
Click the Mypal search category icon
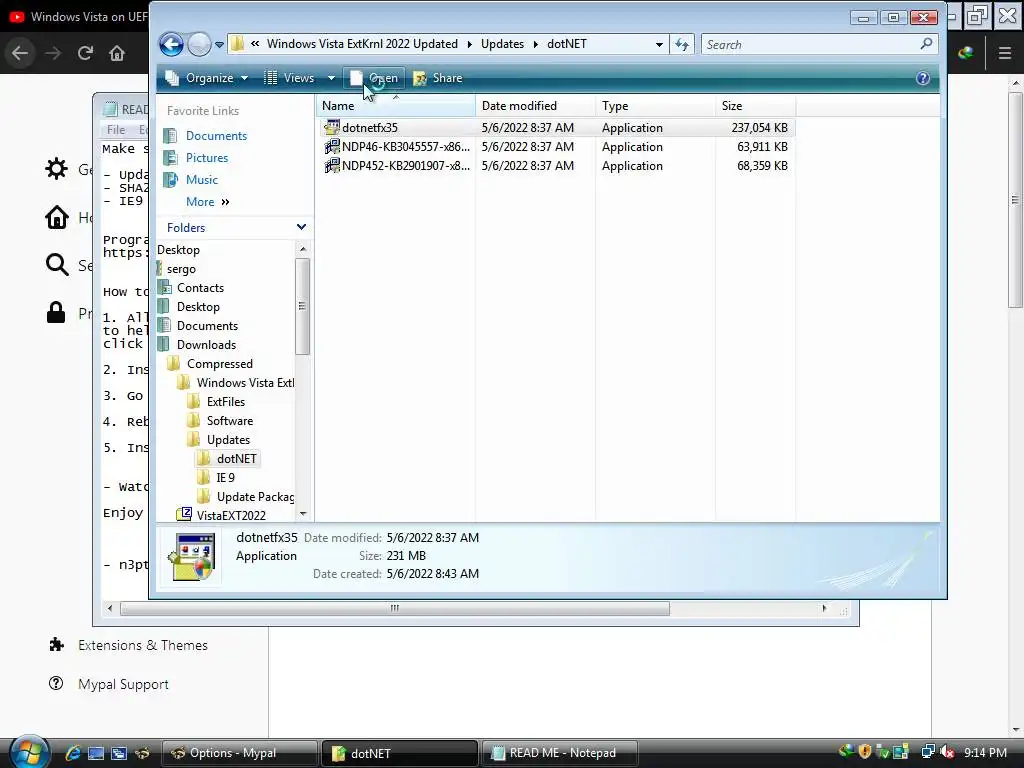[57, 265]
